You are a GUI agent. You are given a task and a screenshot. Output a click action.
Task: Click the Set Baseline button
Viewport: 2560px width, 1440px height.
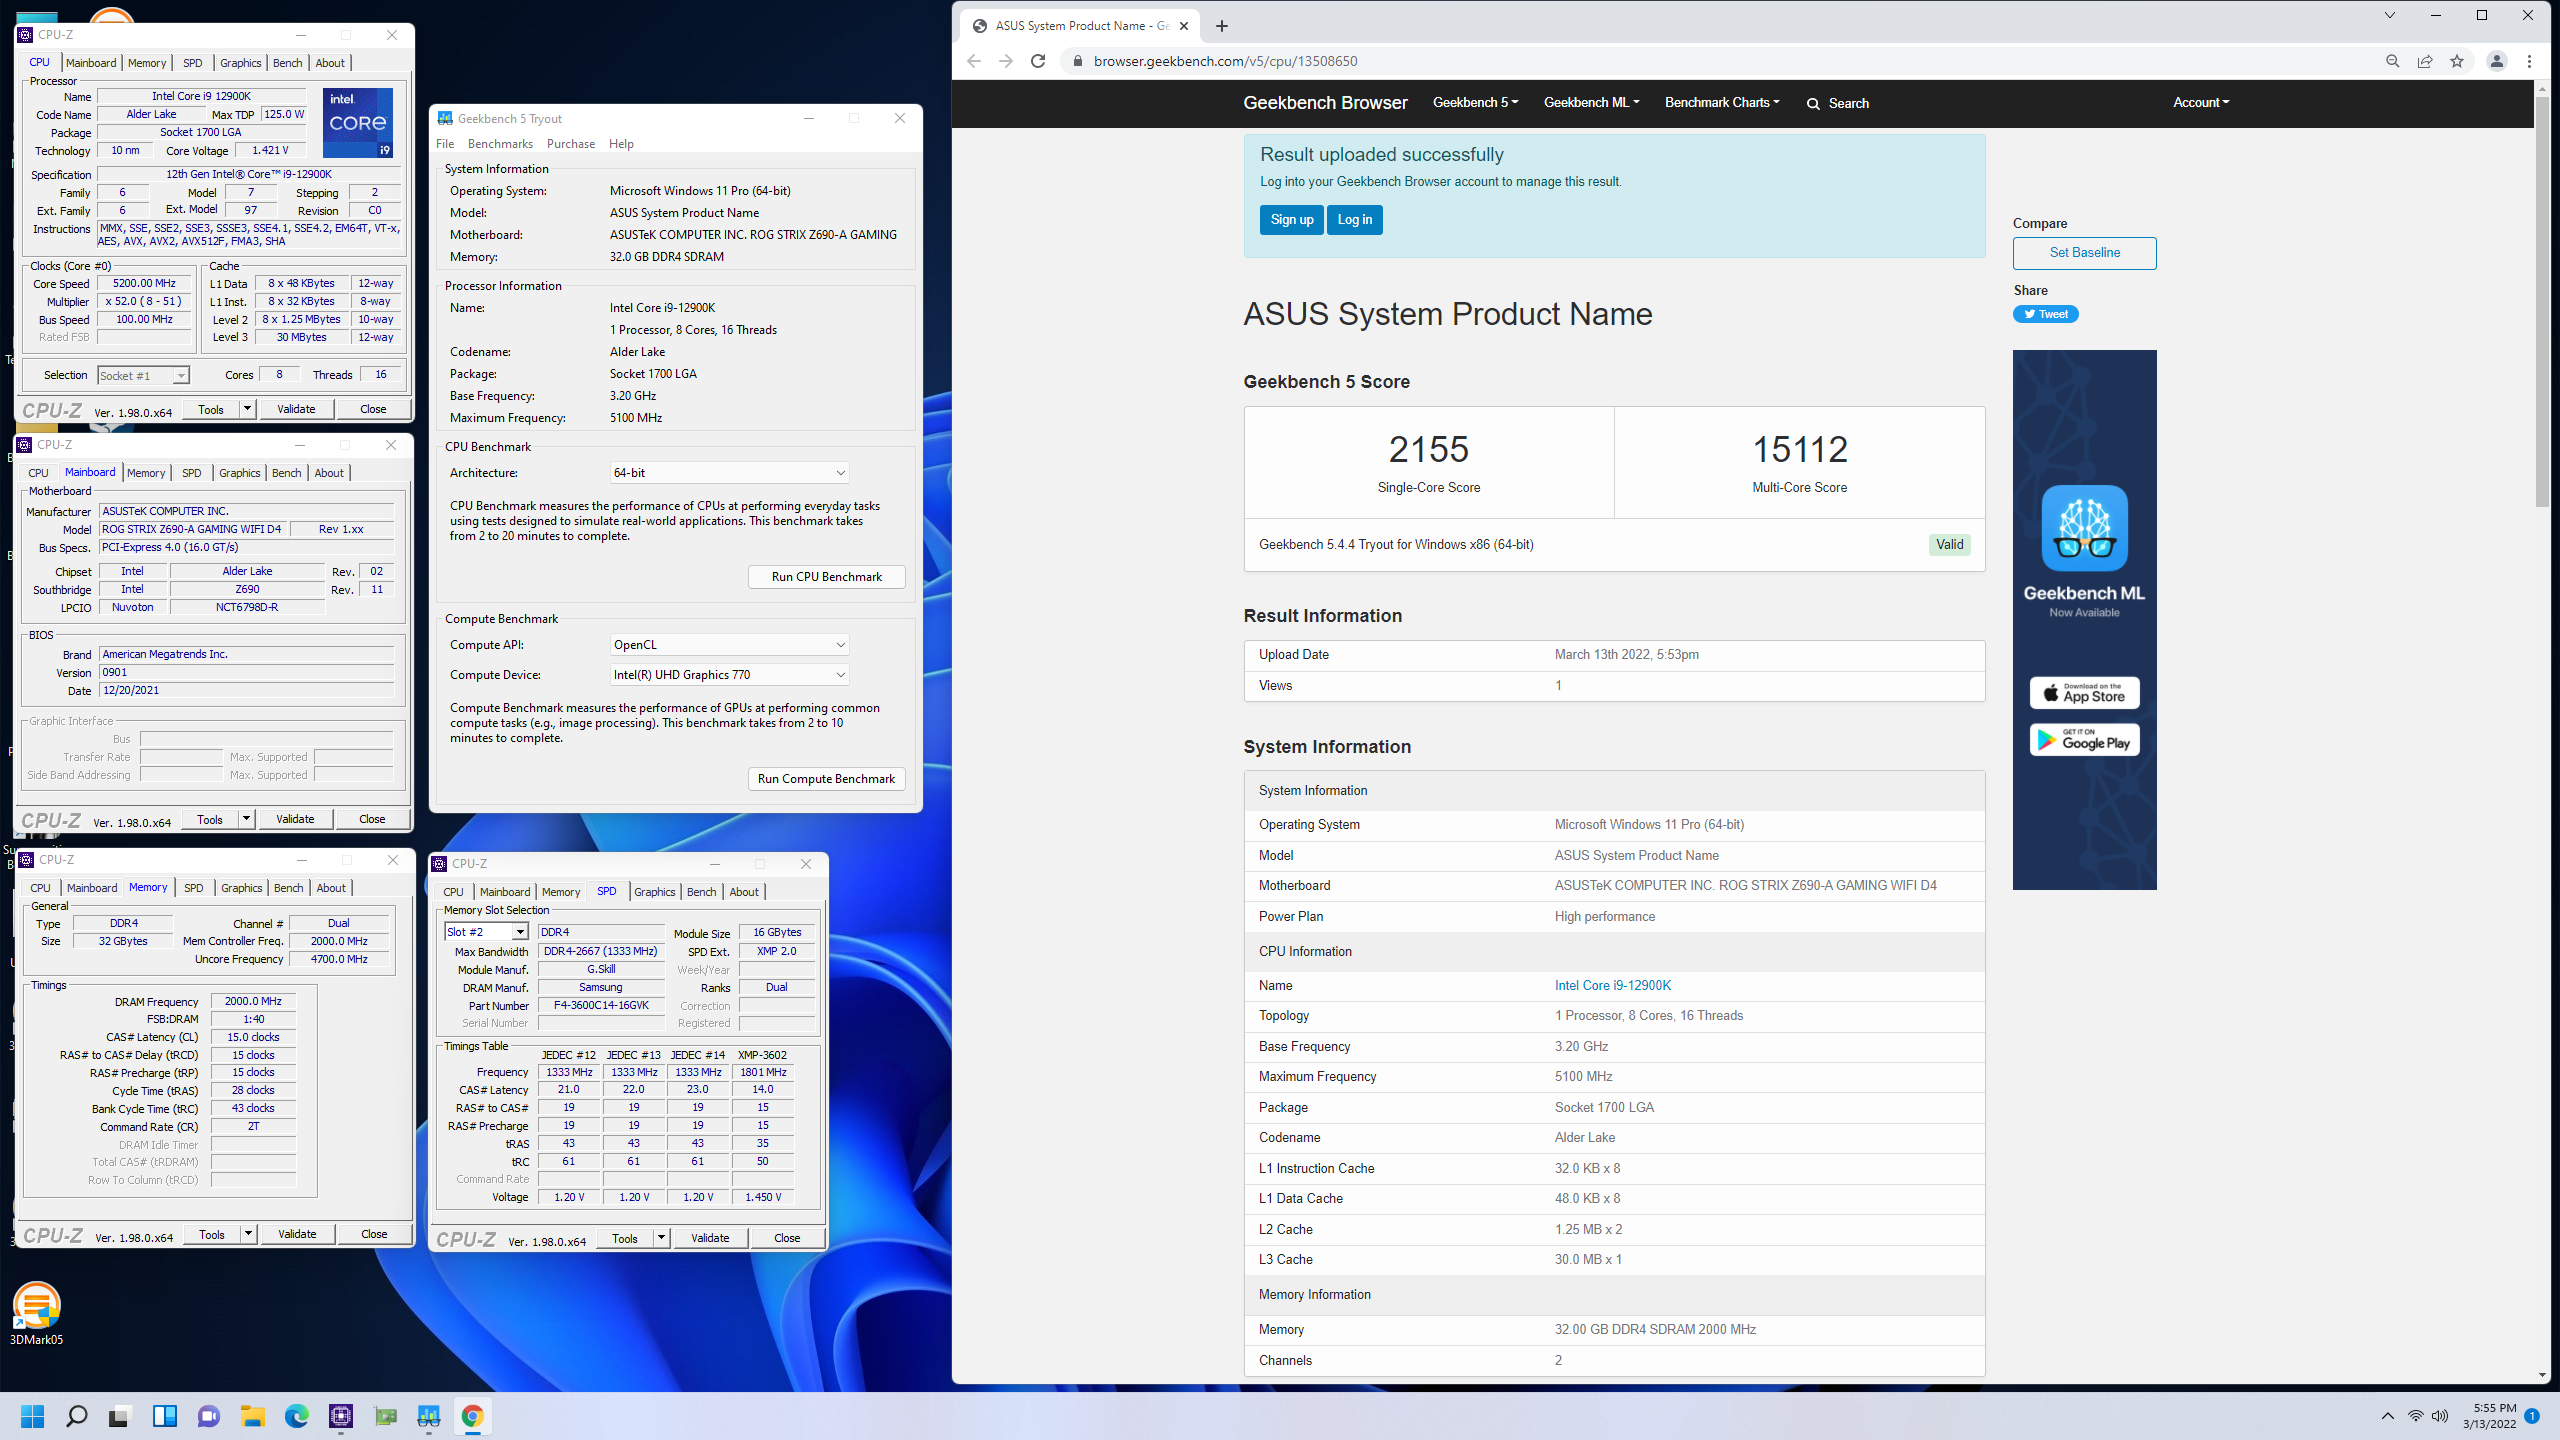coord(2084,253)
